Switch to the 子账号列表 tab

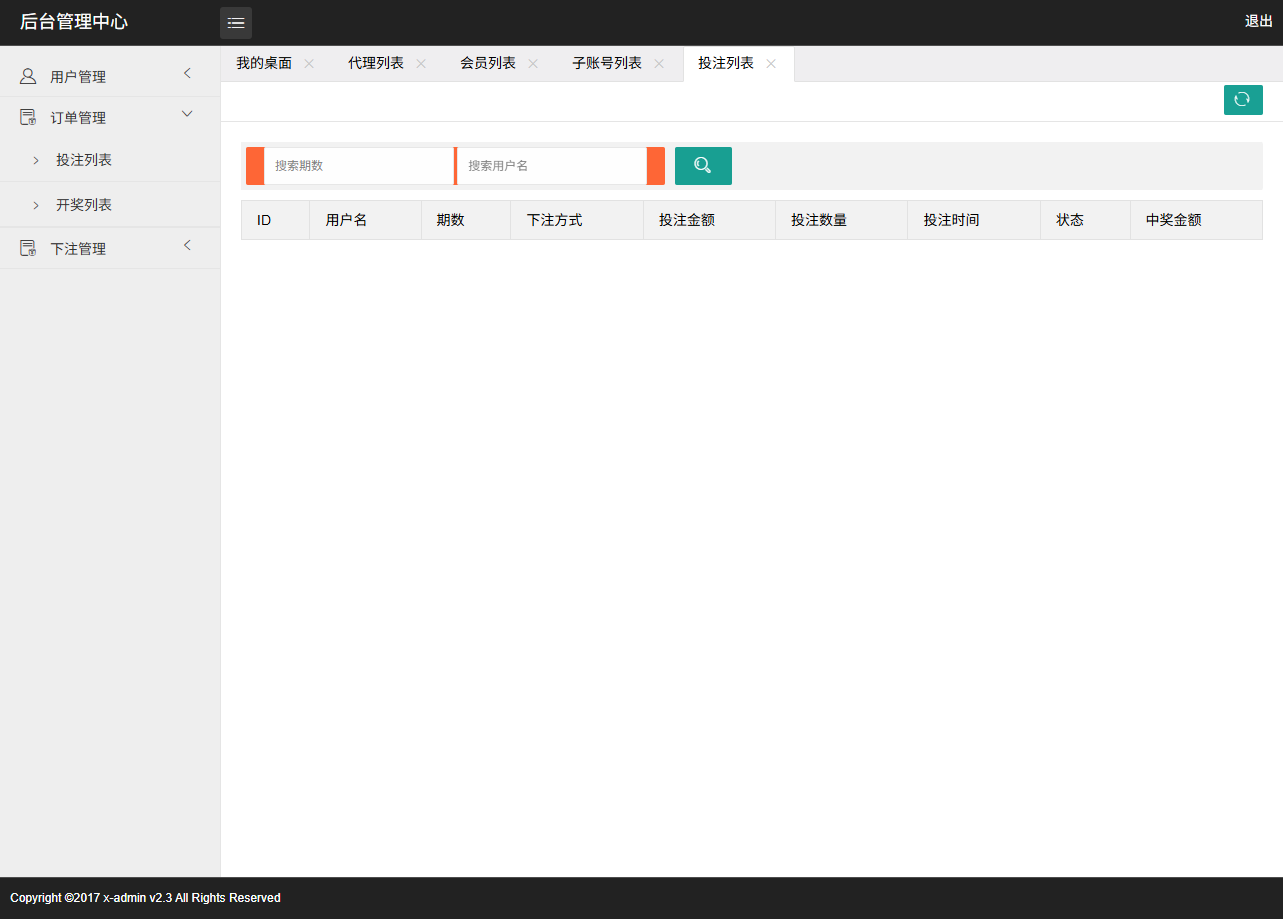[606, 64]
